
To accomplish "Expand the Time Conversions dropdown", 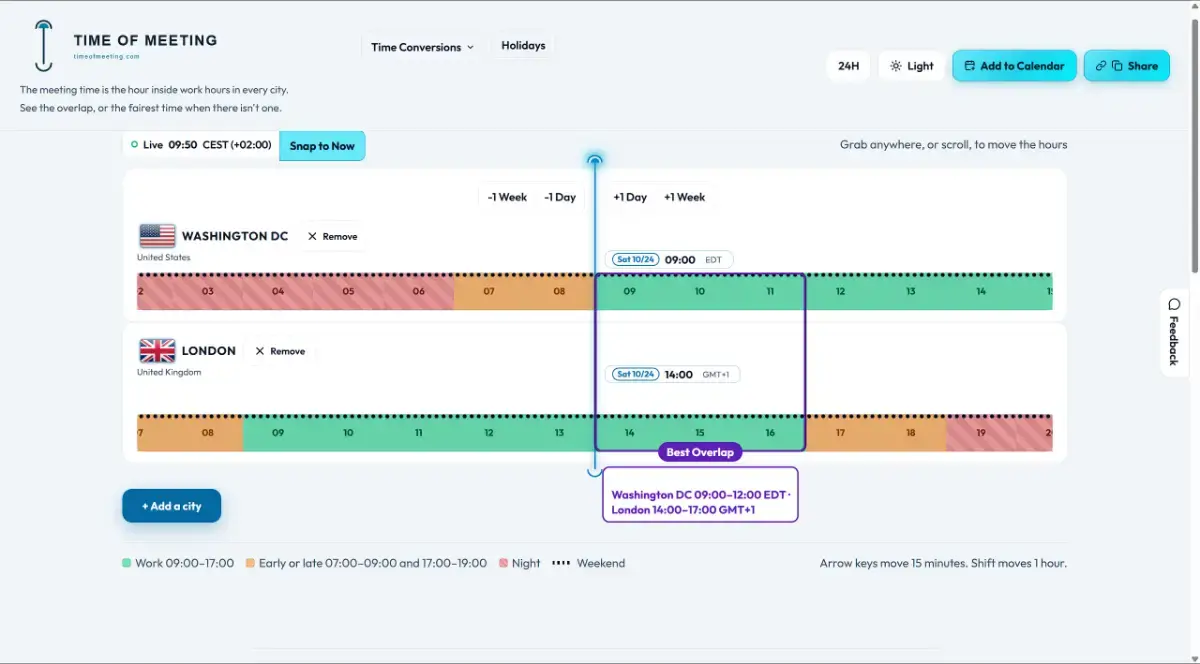I will click(x=422, y=47).
